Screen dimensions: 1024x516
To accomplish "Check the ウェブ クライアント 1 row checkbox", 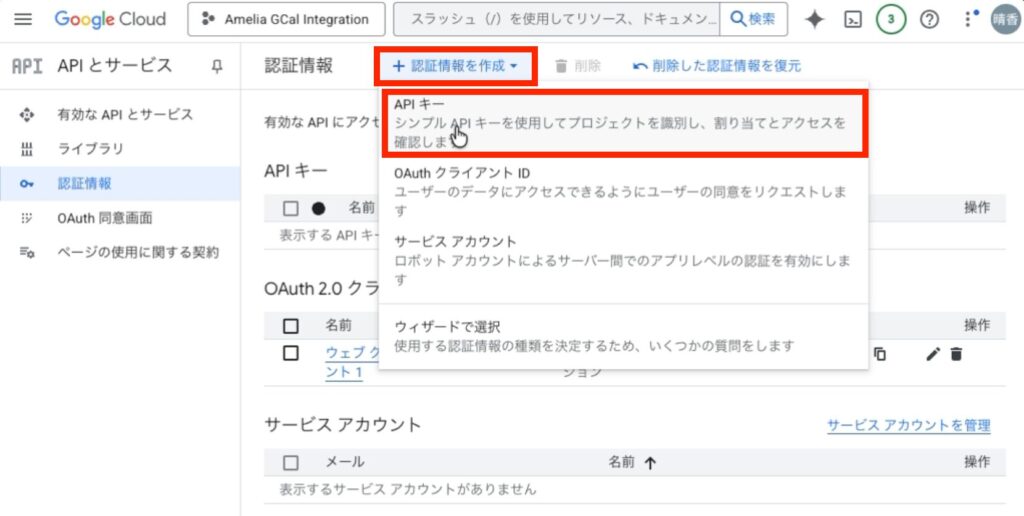I will point(291,353).
